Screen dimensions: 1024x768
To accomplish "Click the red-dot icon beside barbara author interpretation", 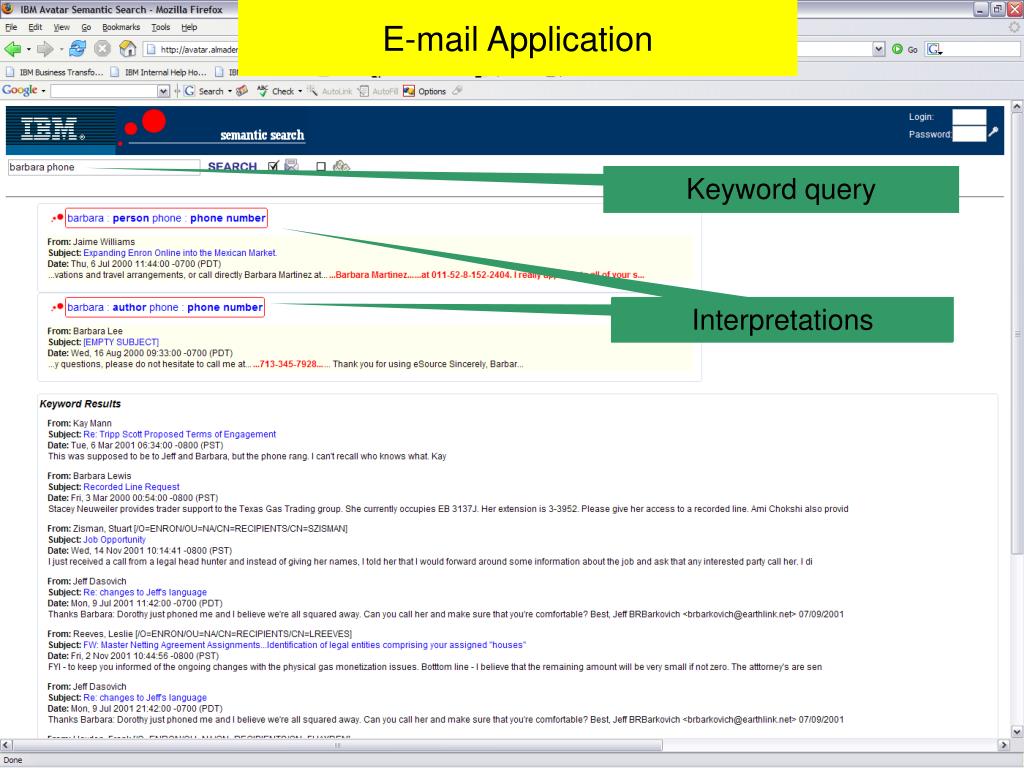I will tap(57, 308).
